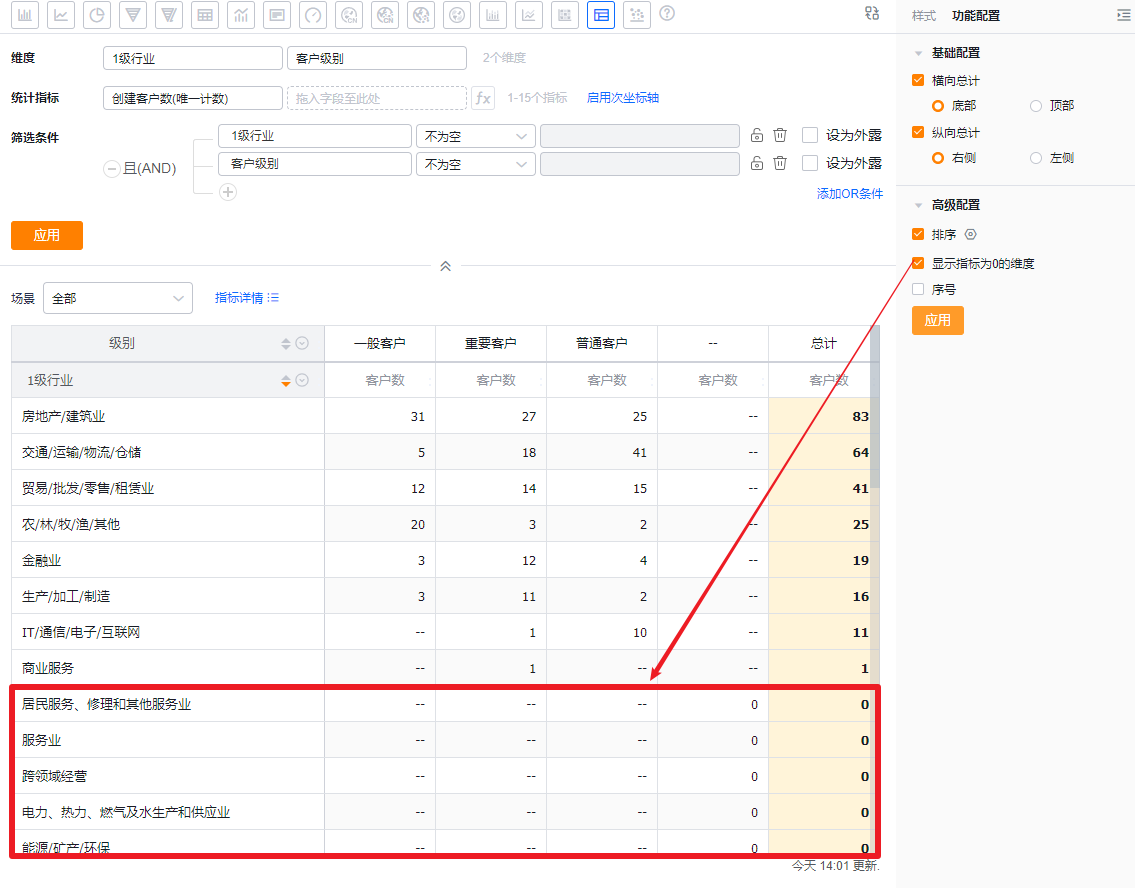Open the 1级行业 header circled dropdown arrow
The height and width of the screenshot is (888, 1135).
click(303, 381)
